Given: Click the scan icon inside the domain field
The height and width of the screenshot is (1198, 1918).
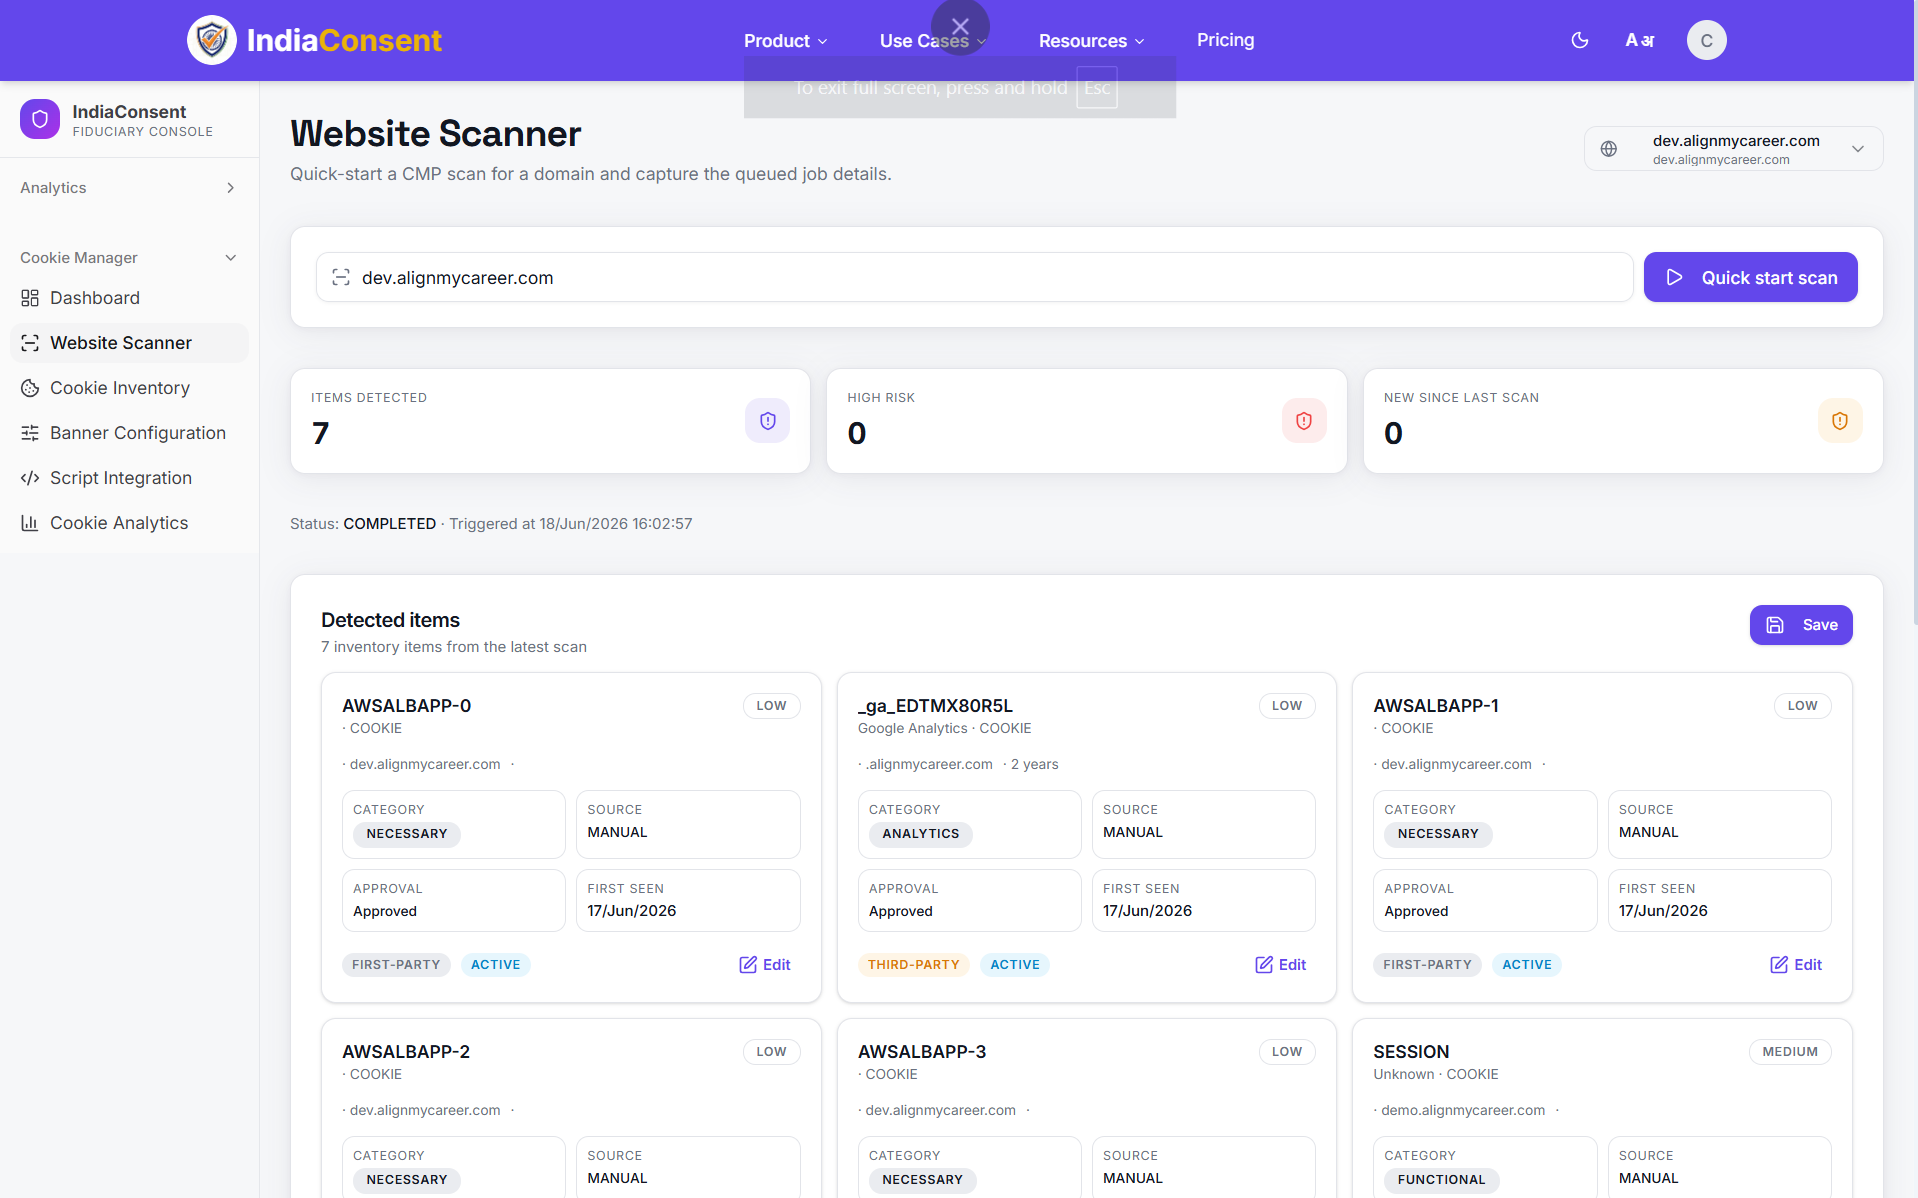Looking at the screenshot, I should (341, 277).
